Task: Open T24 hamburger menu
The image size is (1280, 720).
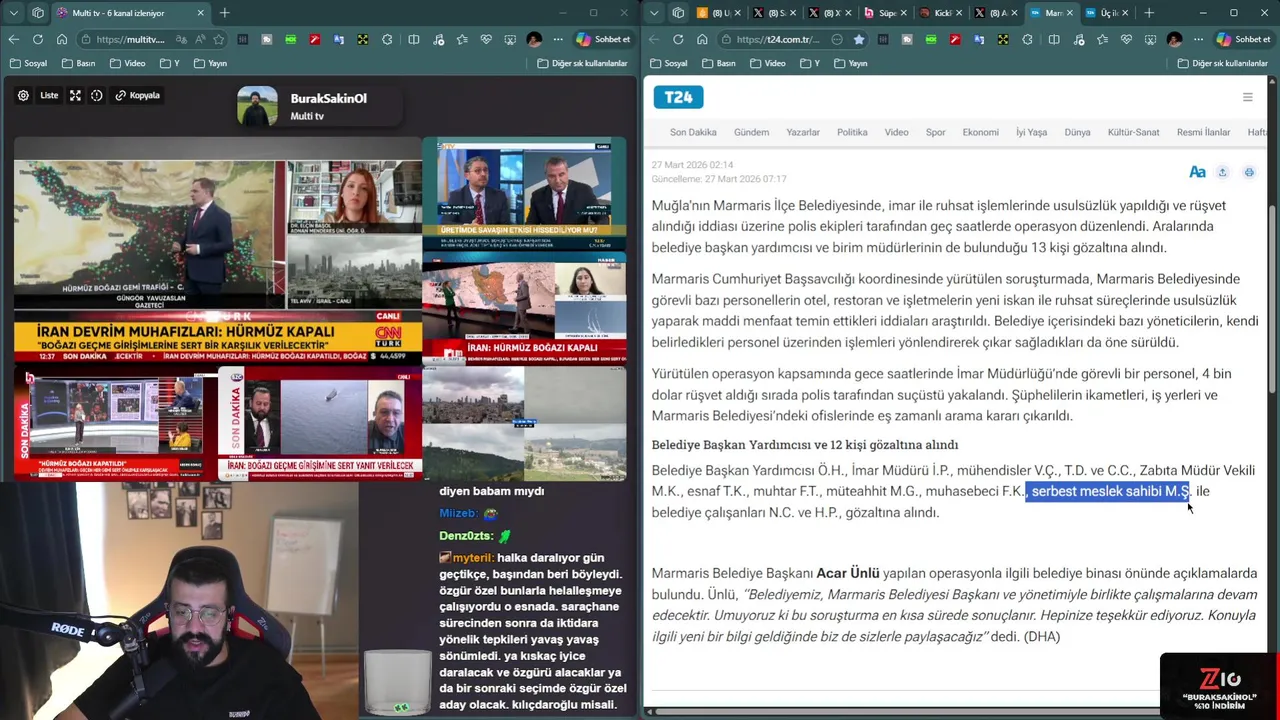Action: click(x=1247, y=97)
